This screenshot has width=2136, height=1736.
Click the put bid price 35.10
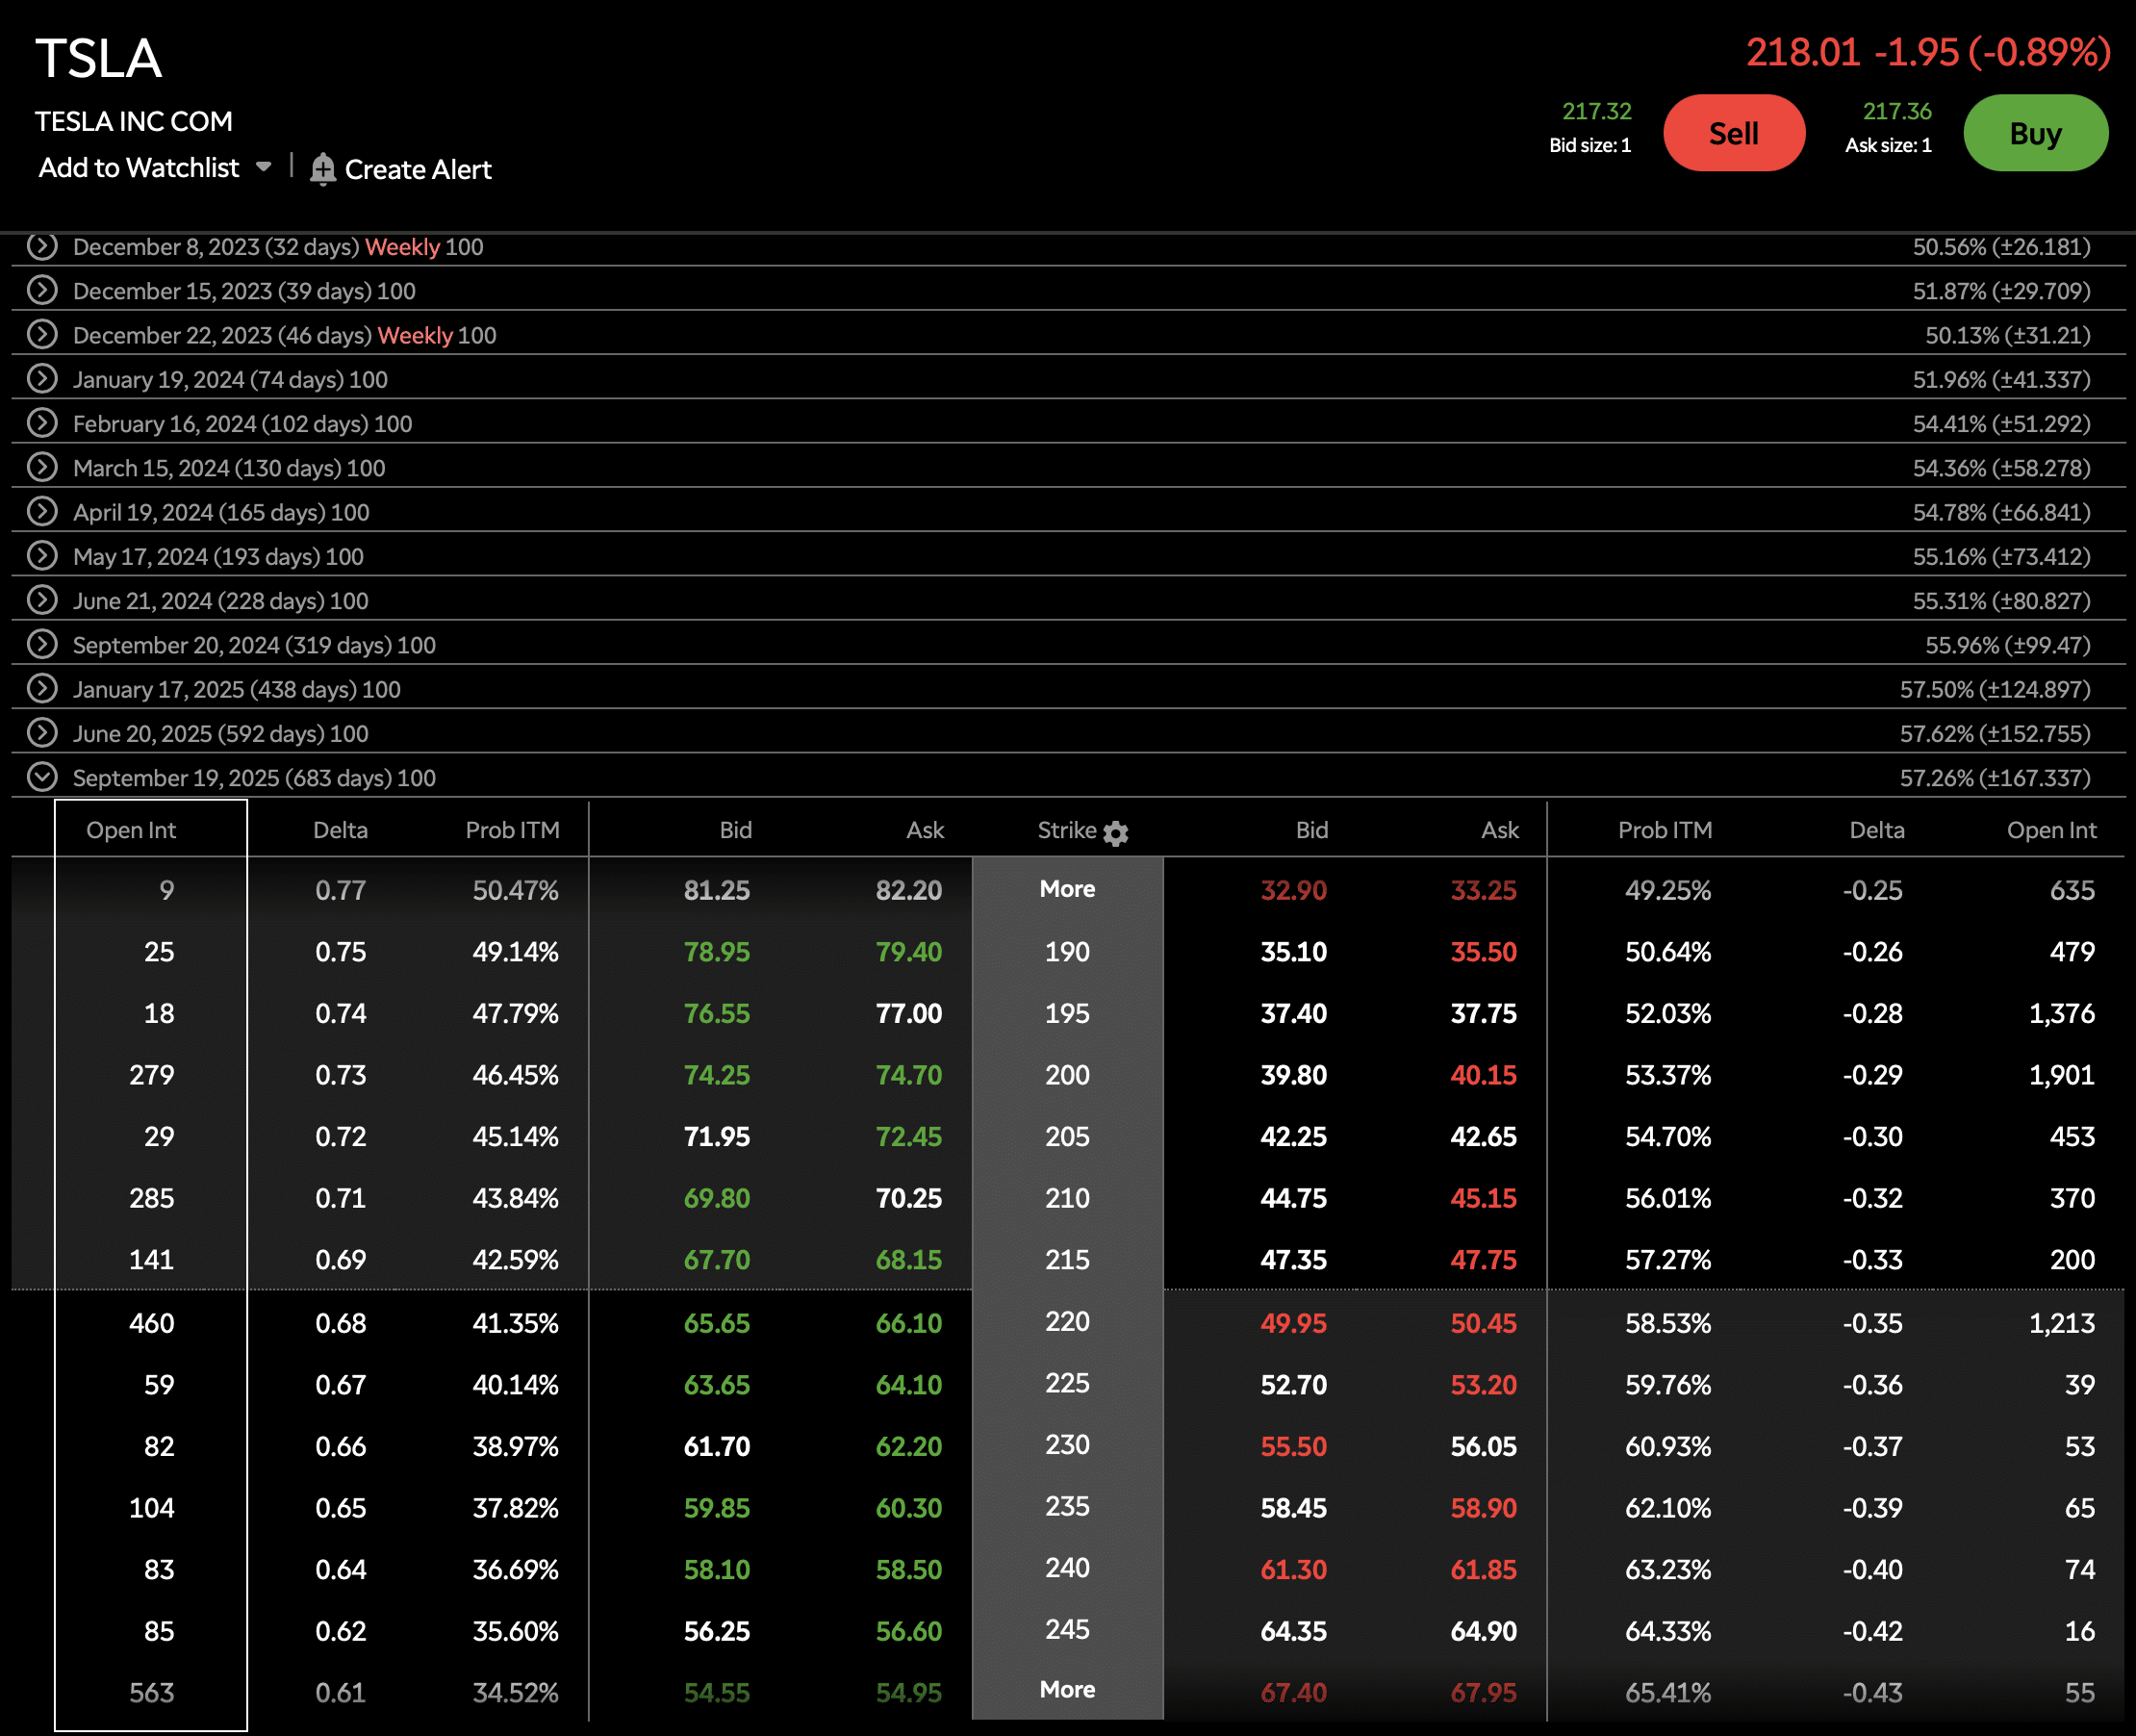coord(1293,951)
